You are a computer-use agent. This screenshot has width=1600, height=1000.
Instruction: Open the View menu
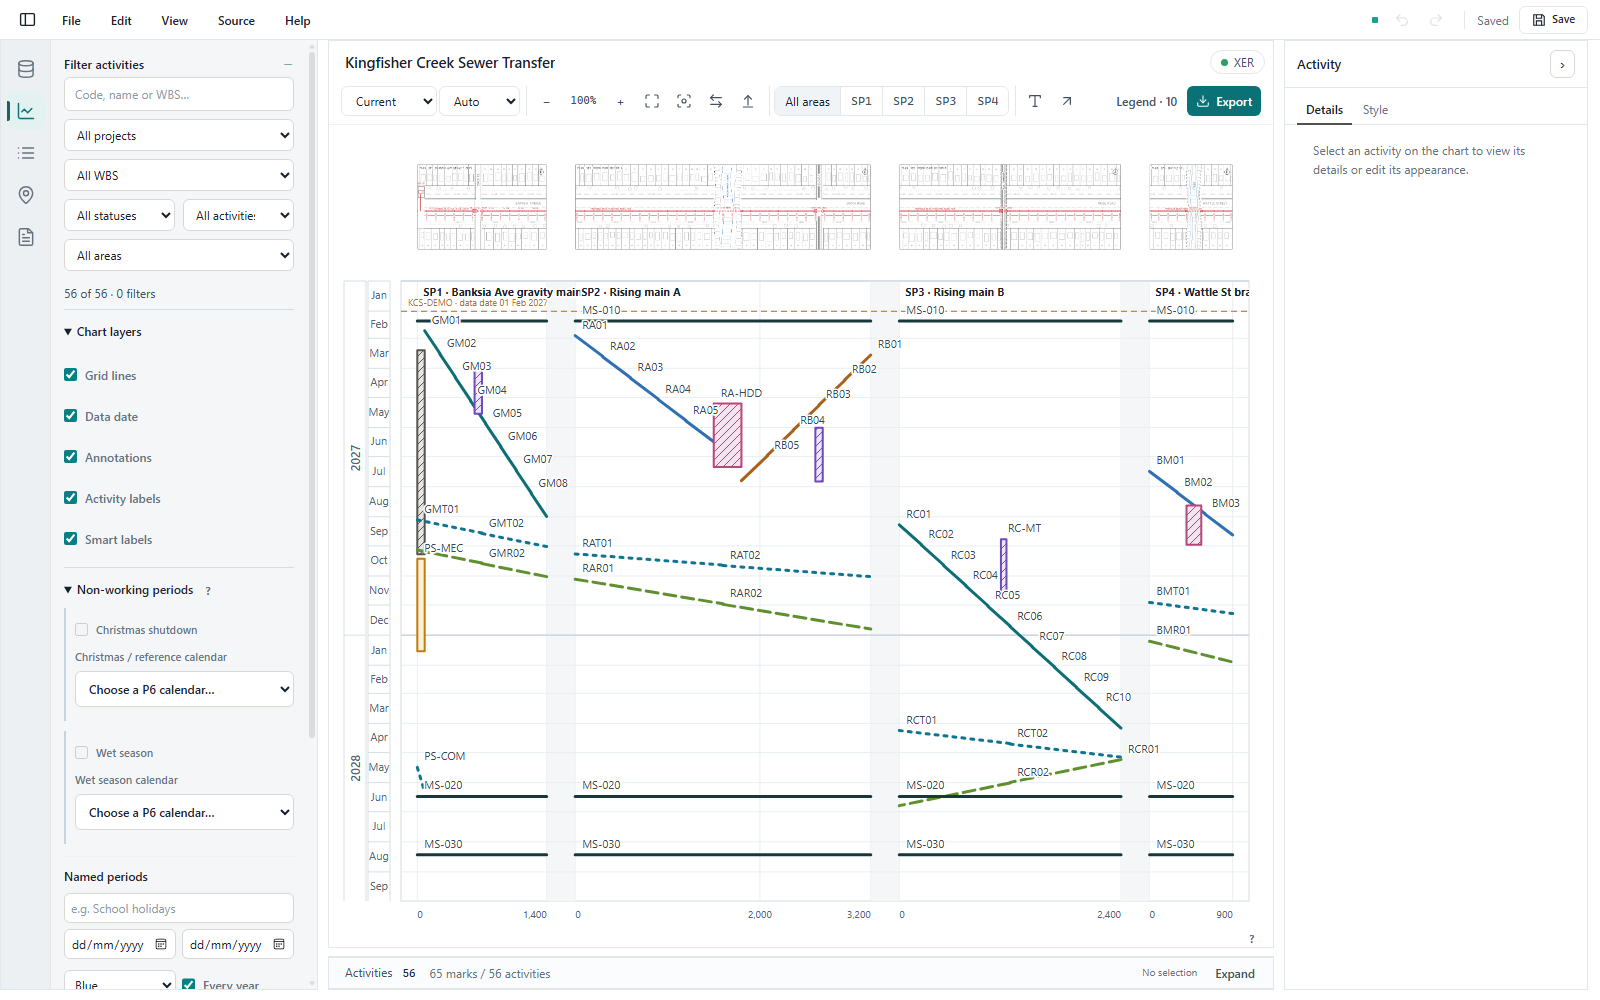pos(175,20)
